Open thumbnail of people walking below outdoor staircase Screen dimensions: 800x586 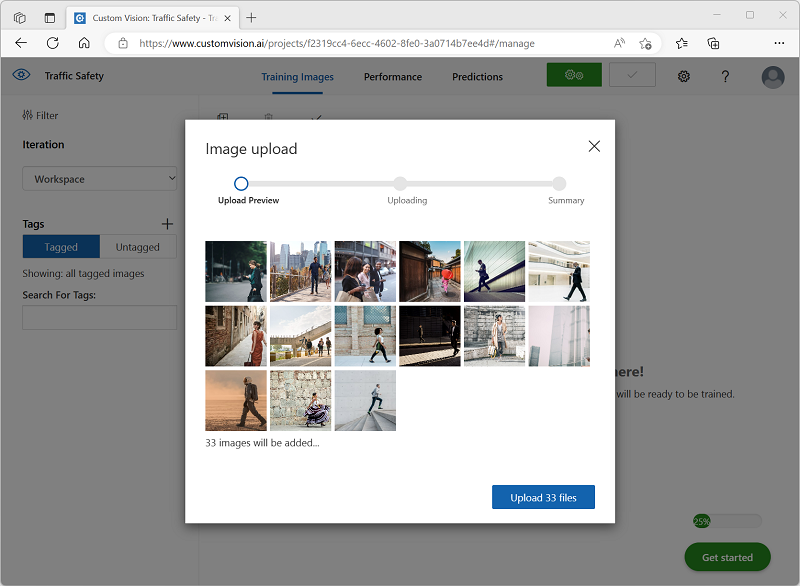[301, 336]
